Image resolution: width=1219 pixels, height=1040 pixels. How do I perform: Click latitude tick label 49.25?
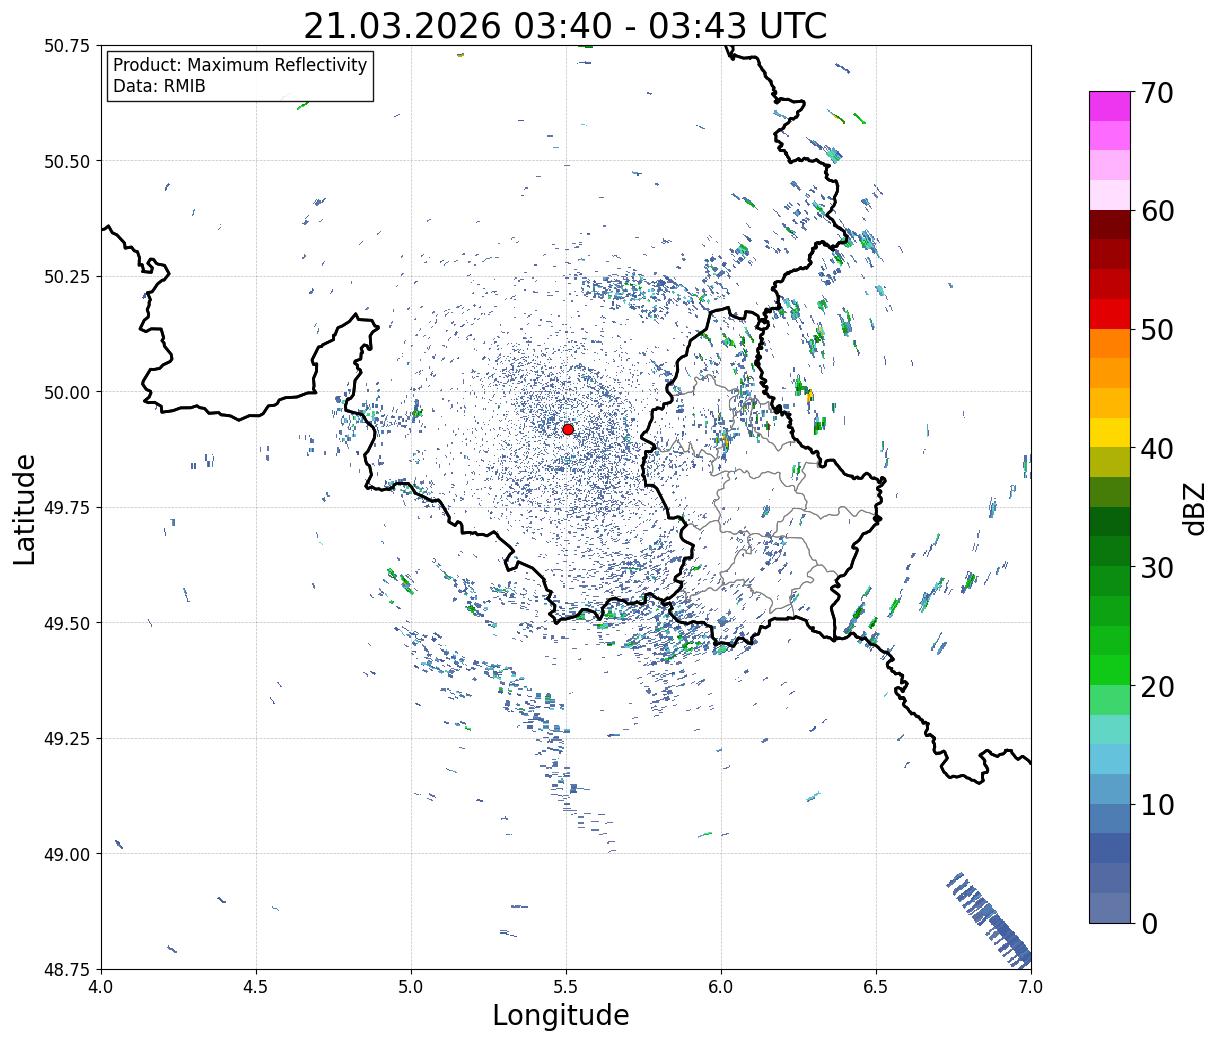point(67,739)
